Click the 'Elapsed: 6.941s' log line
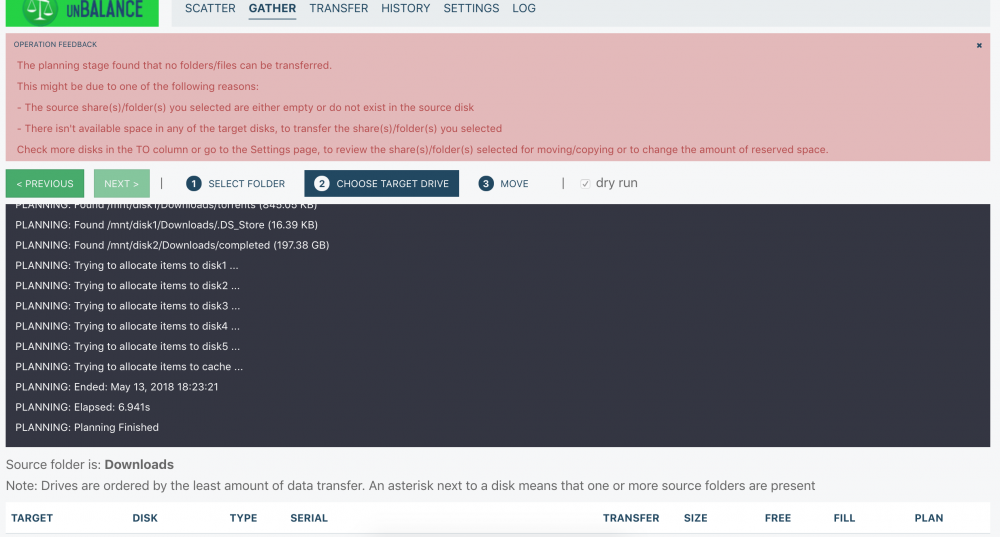The height and width of the screenshot is (537, 1000). (83, 407)
